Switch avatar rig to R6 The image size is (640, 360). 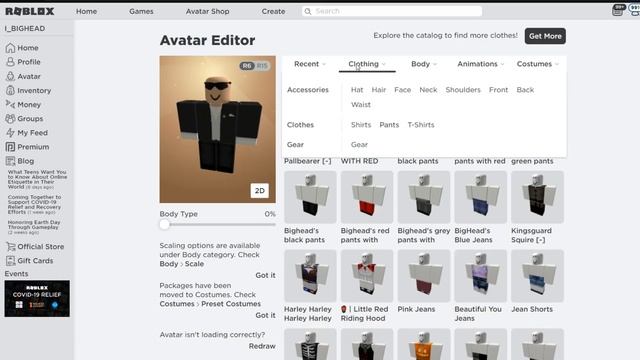tap(247, 66)
